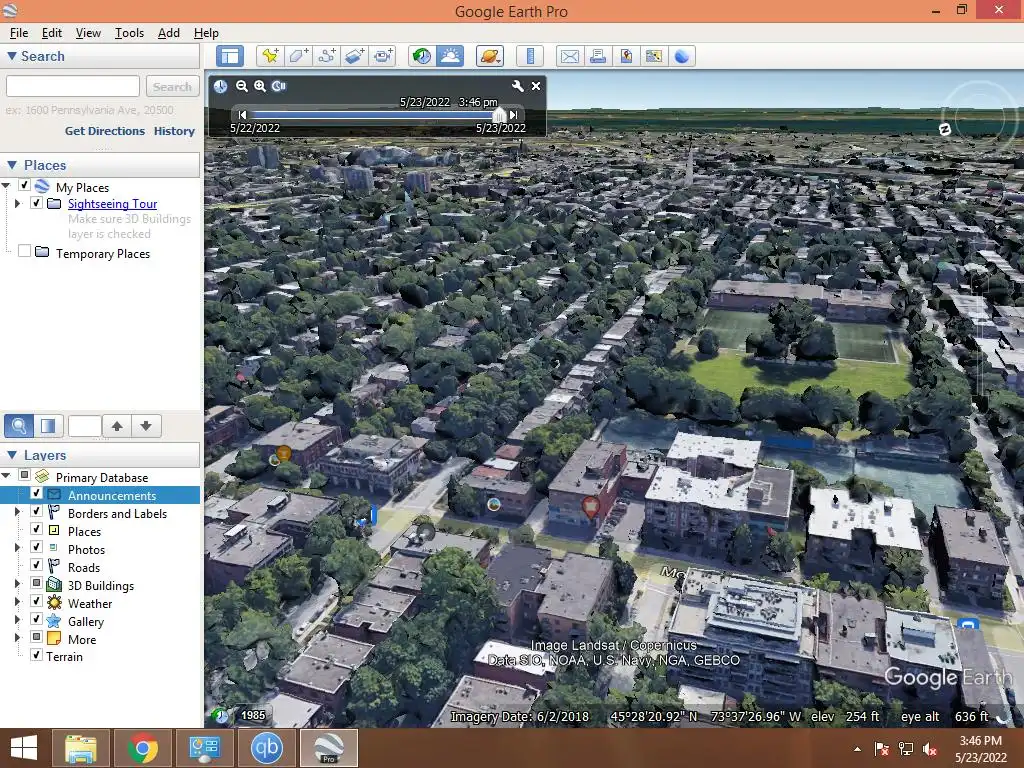This screenshot has width=1024, height=768.
Task: Move selected place down arrow
Action: (146, 426)
